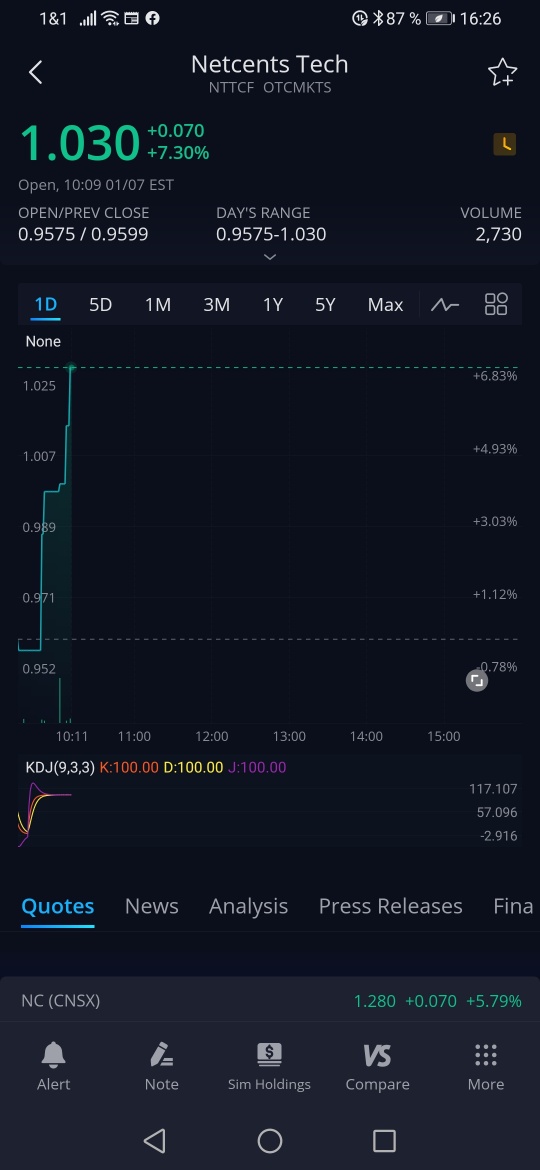Select the 1Y chart range

click(273, 304)
